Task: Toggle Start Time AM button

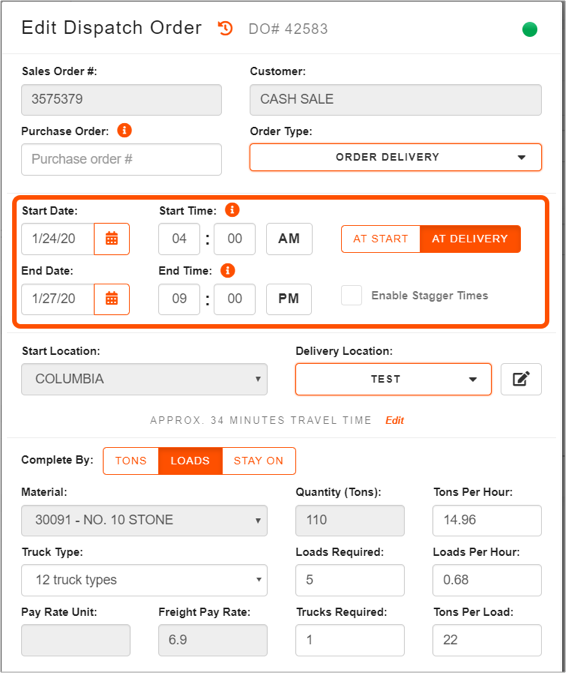Action: [x=289, y=239]
